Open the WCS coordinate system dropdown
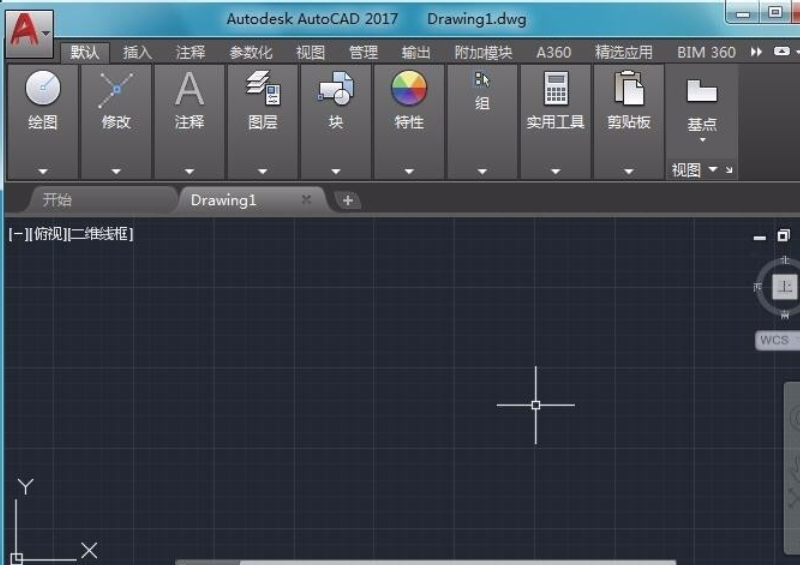Image resolution: width=800 pixels, height=565 pixels. point(778,340)
